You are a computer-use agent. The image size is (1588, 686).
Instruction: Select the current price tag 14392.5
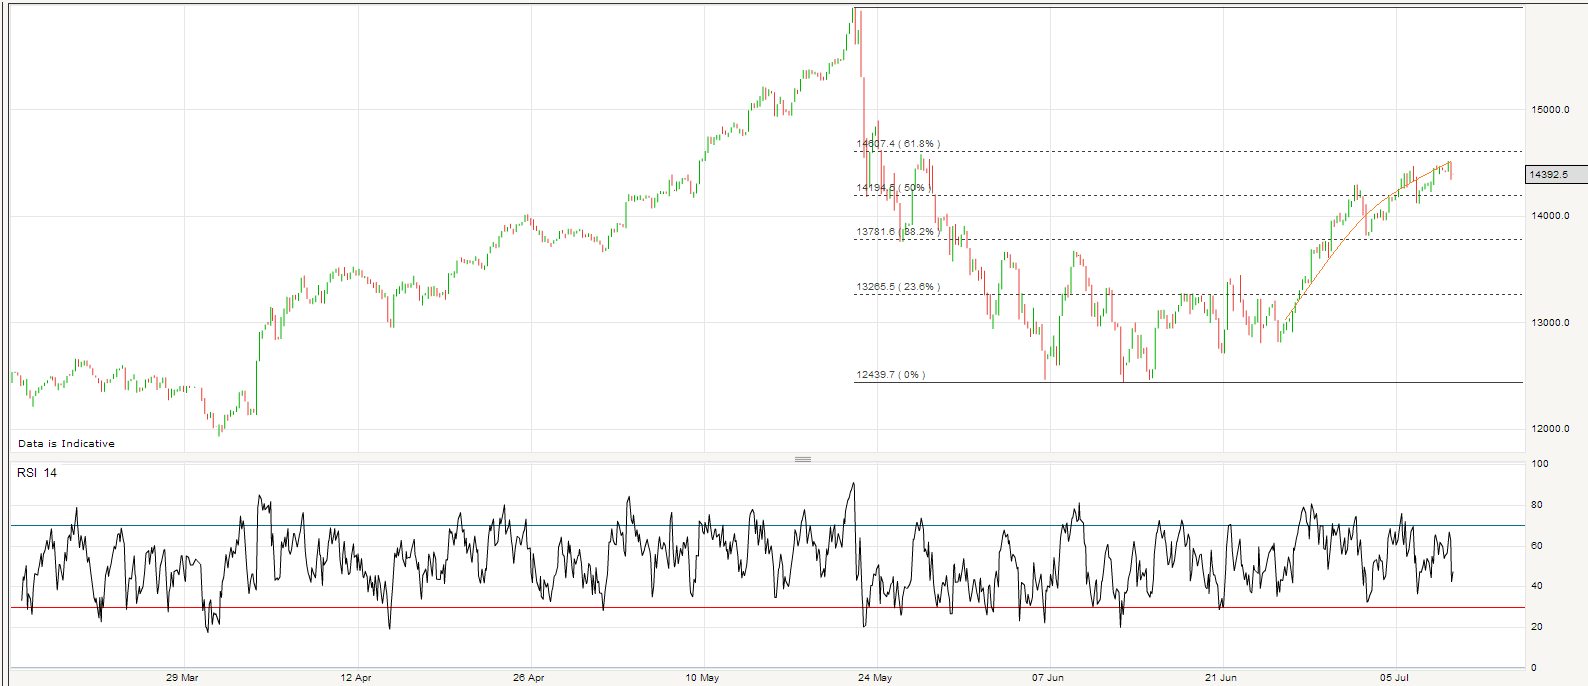pyautogui.click(x=1553, y=175)
